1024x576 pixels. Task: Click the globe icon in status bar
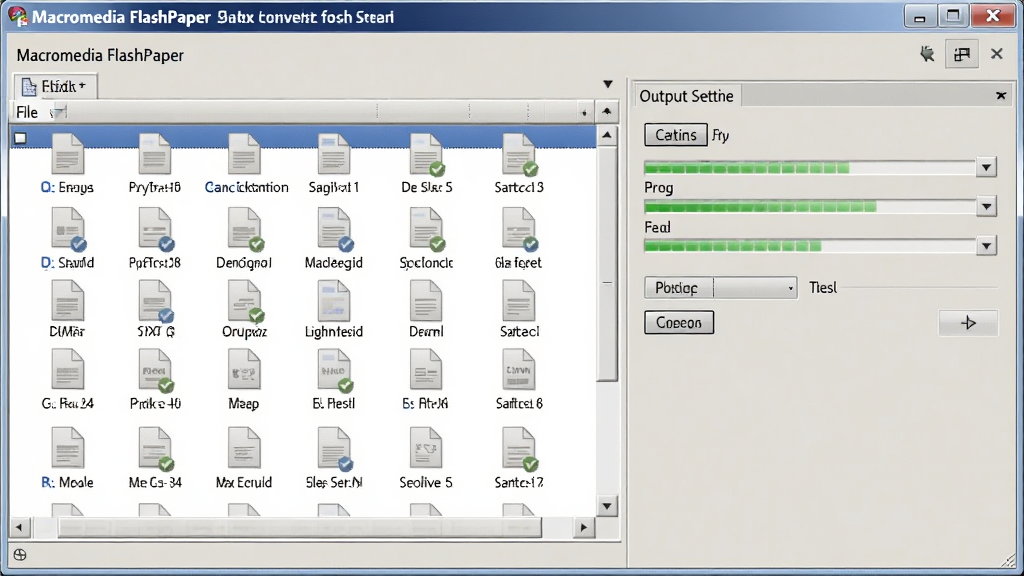coord(20,554)
